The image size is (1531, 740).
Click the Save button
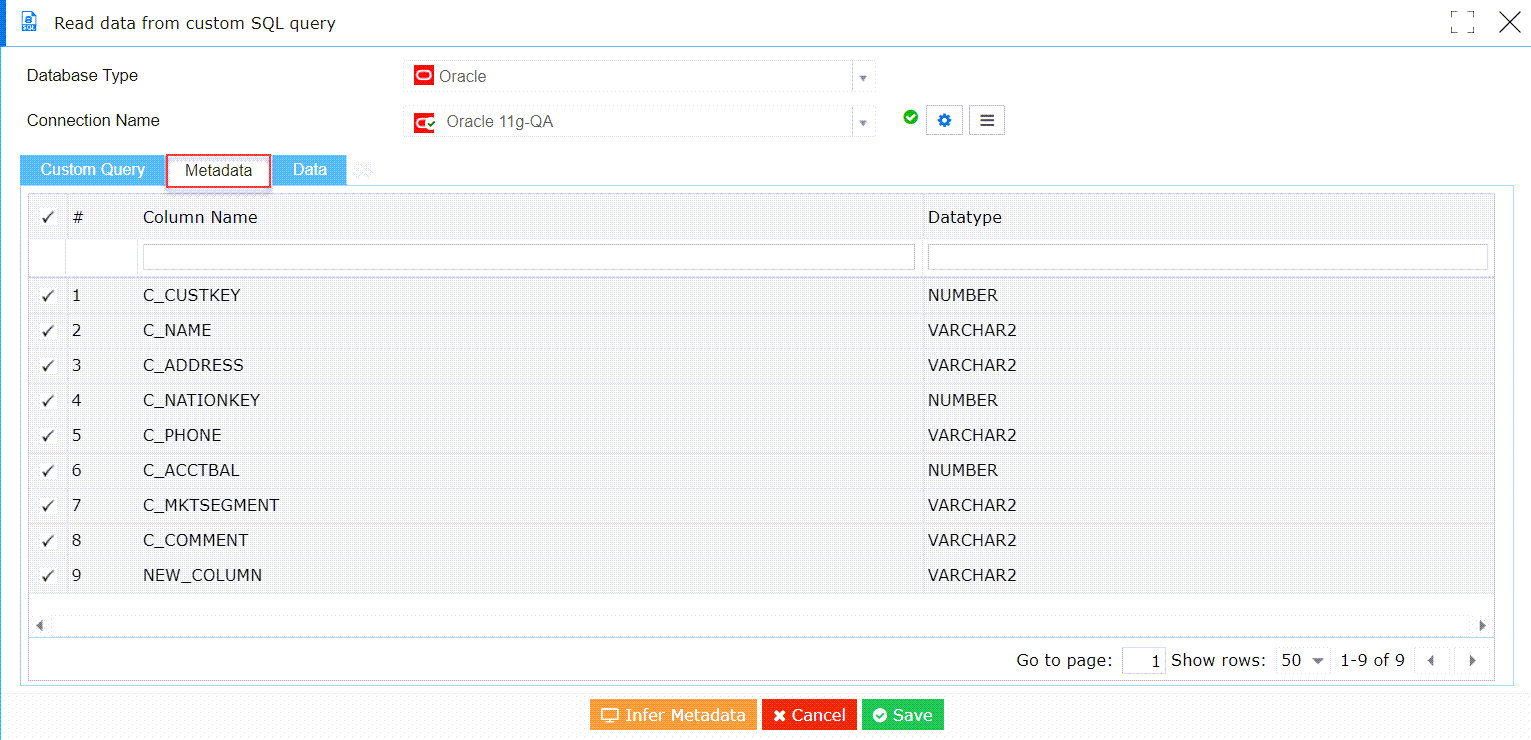(x=902, y=714)
